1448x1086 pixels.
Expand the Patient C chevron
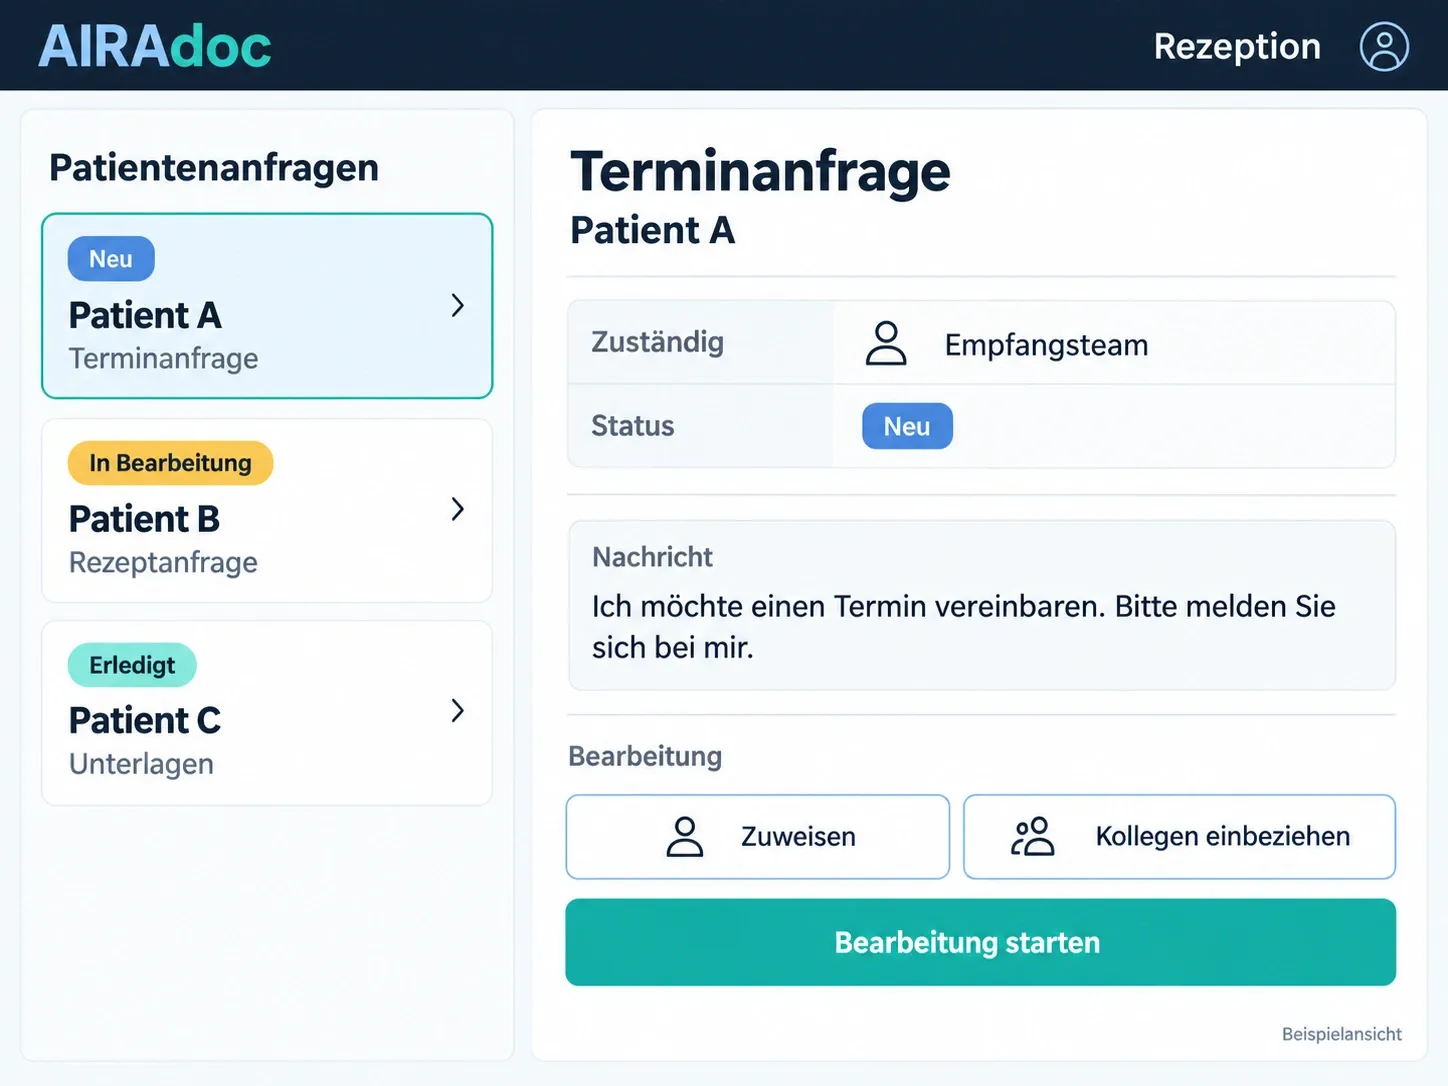[458, 710]
